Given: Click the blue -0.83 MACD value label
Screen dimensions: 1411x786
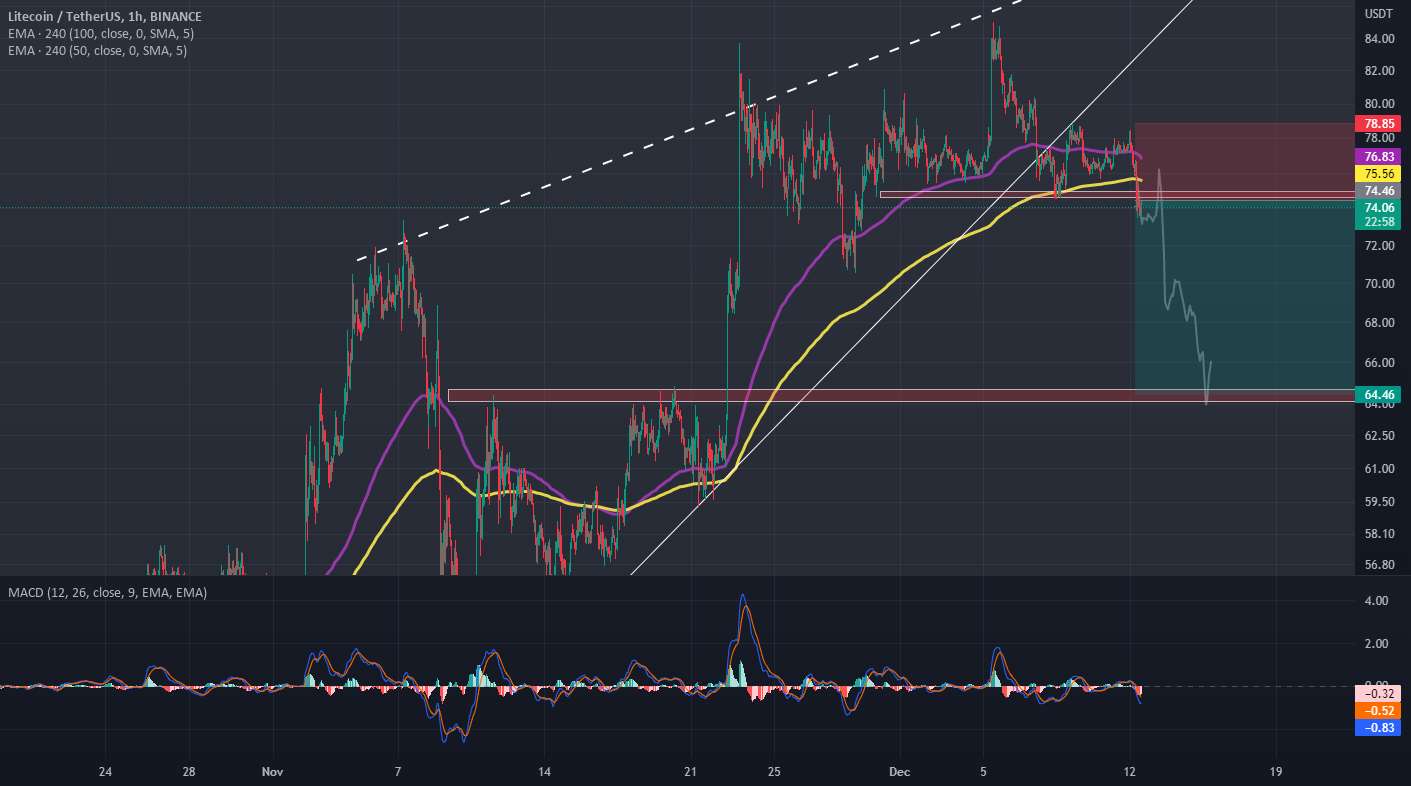Looking at the screenshot, I should 1380,727.
